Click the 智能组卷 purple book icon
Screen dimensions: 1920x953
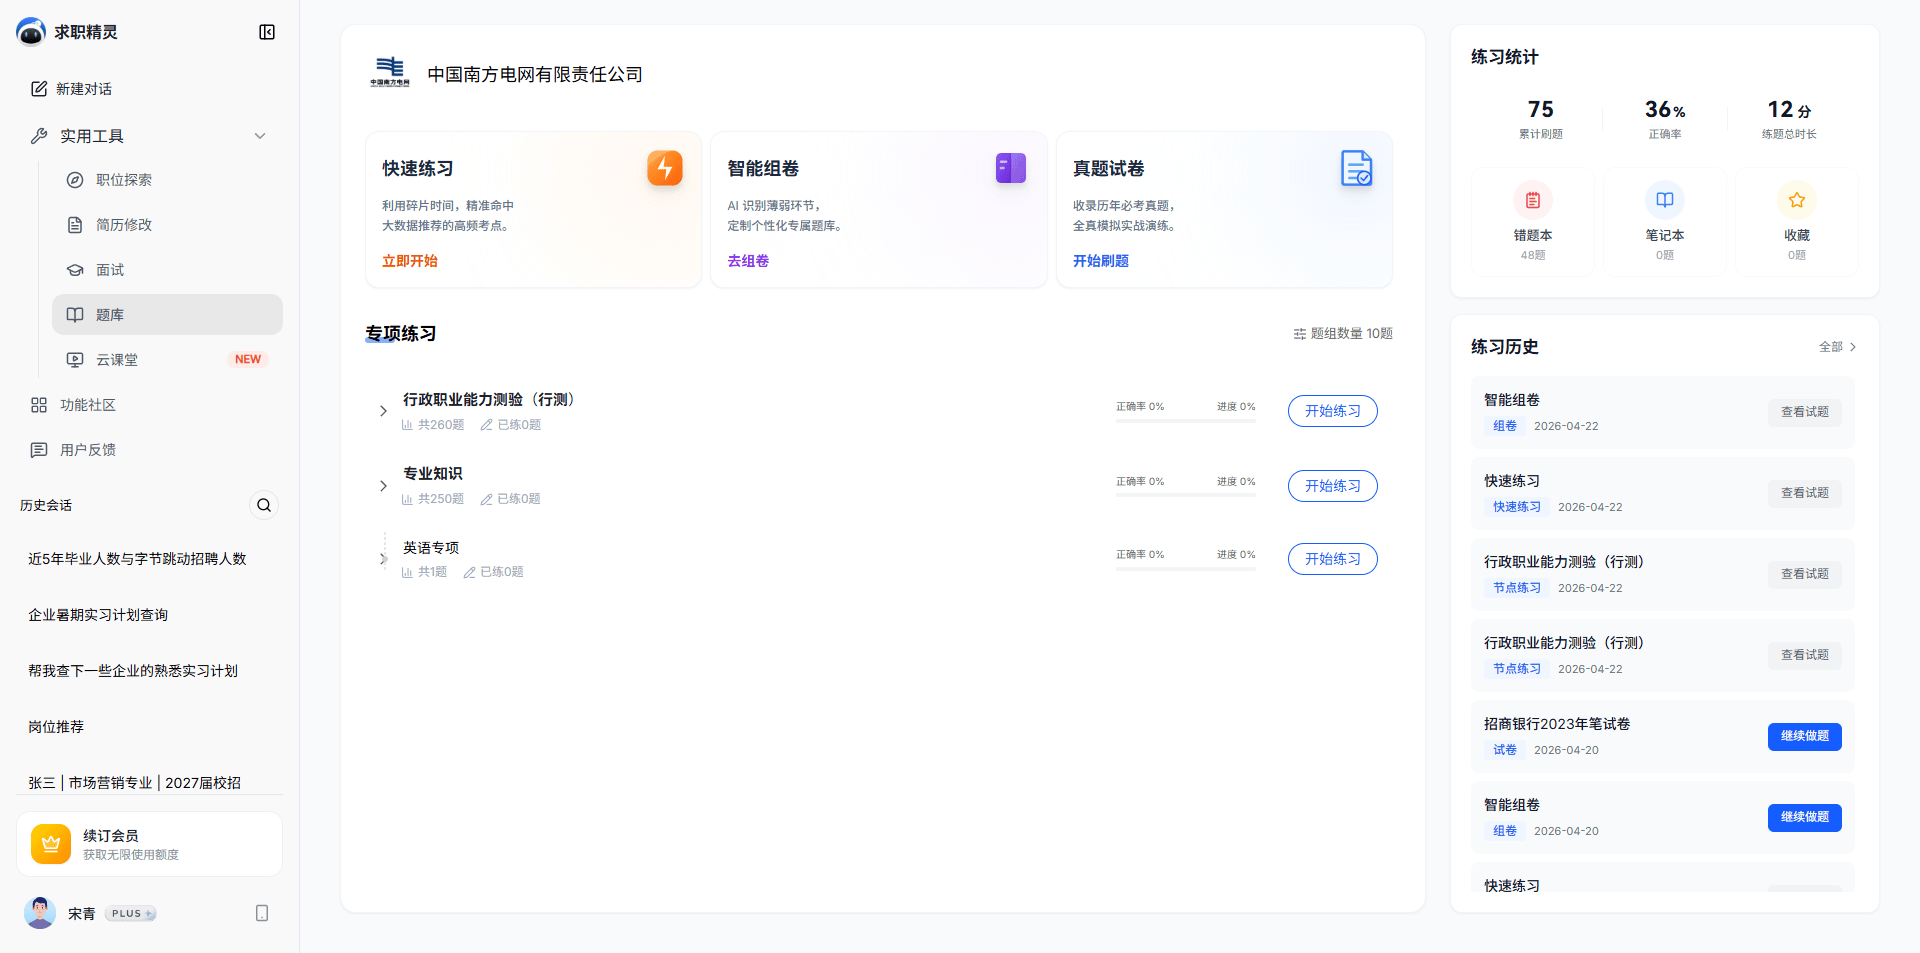[1011, 168]
